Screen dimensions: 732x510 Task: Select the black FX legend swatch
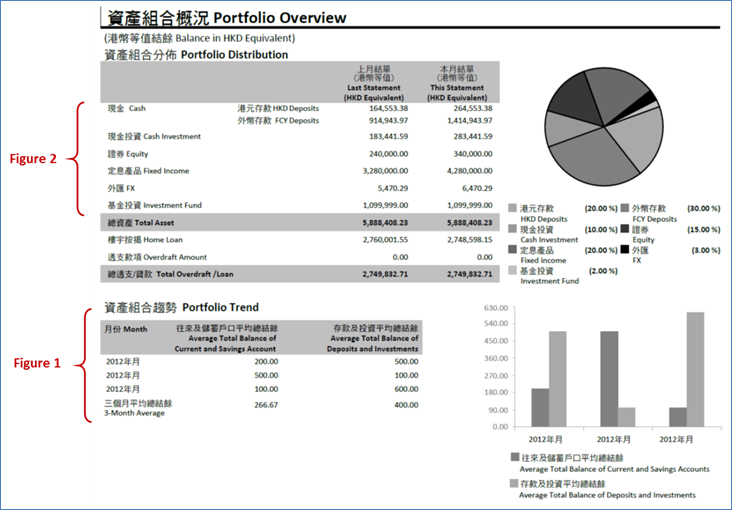tap(626, 249)
